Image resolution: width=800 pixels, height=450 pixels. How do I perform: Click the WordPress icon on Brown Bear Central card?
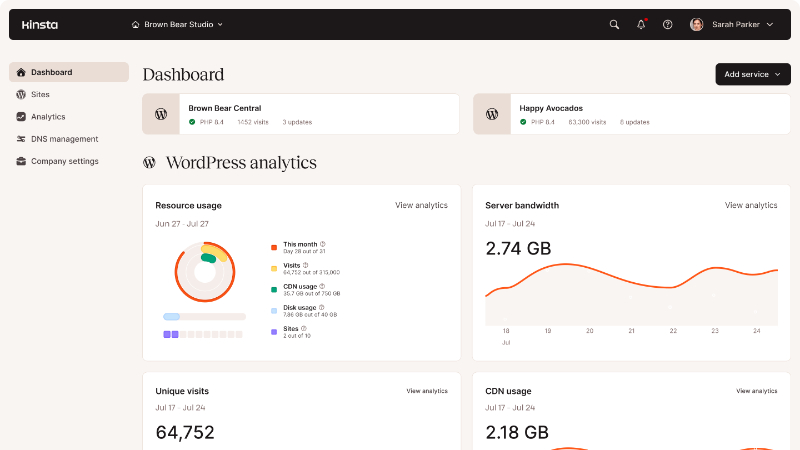pos(161,114)
